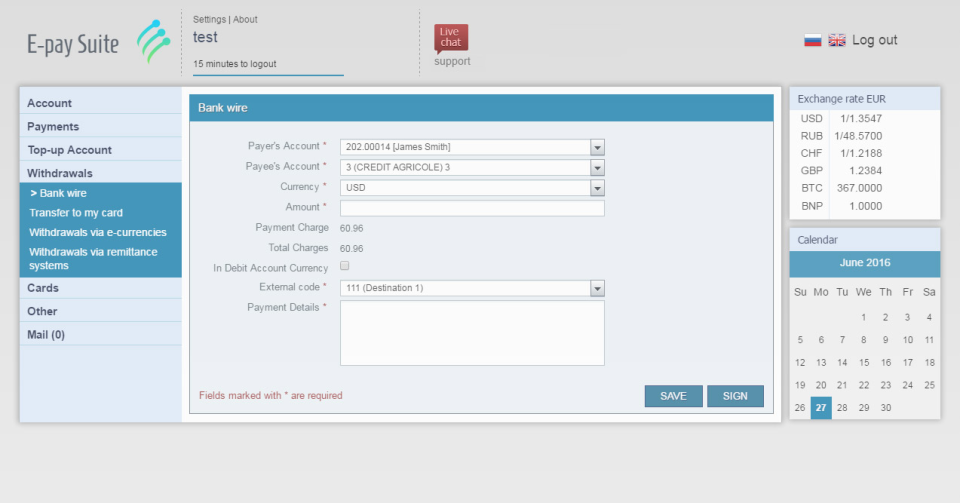This screenshot has height=503, width=960.
Task: Expand External code dropdown arrow
Action: click(x=598, y=288)
